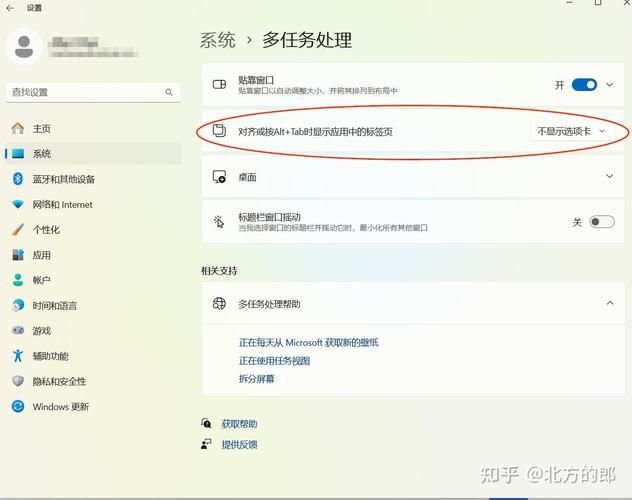Search using the magnifier icon

tap(169, 93)
